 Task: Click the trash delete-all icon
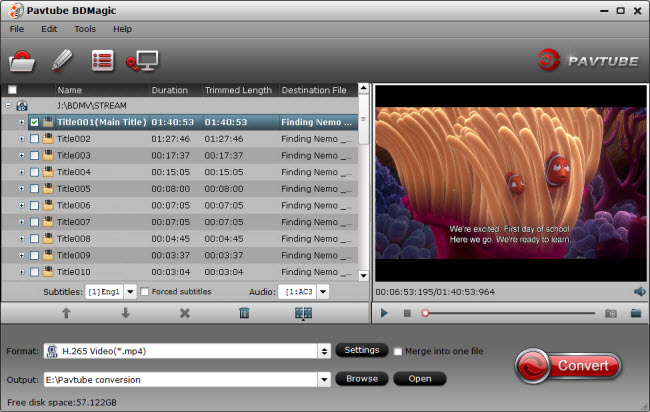pos(244,313)
